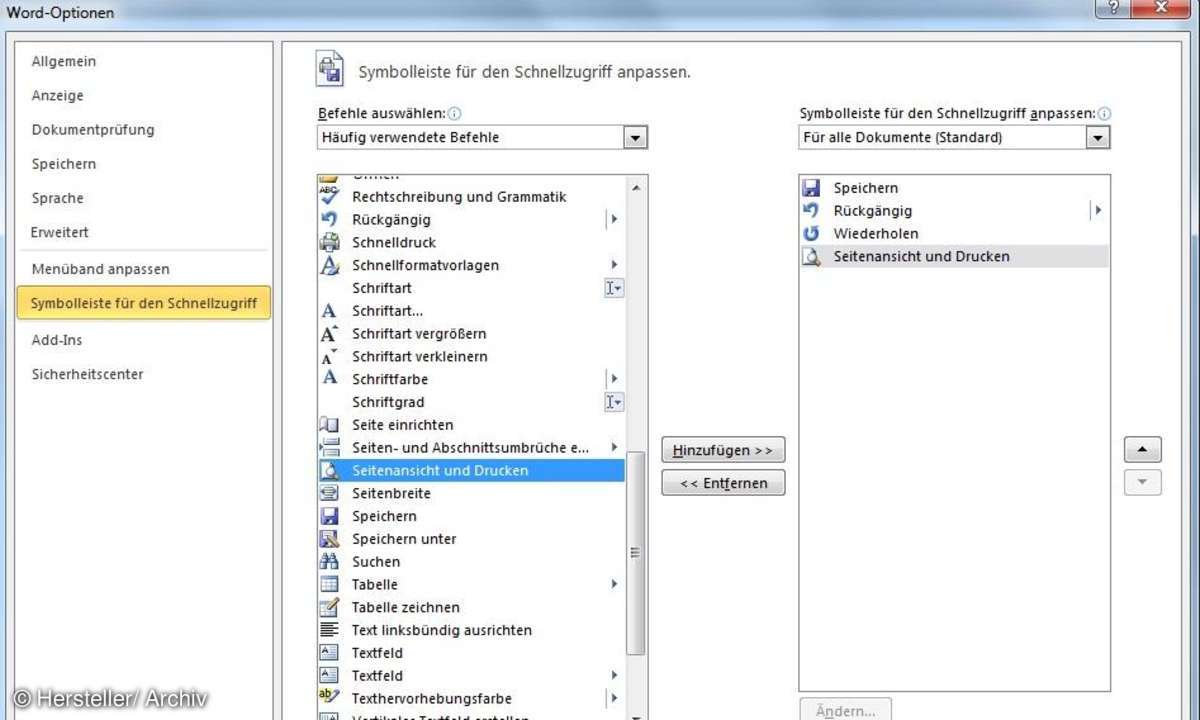Screen dimensions: 1200x720
Task: Click the disabled move down arrow button
Action: click(1143, 483)
